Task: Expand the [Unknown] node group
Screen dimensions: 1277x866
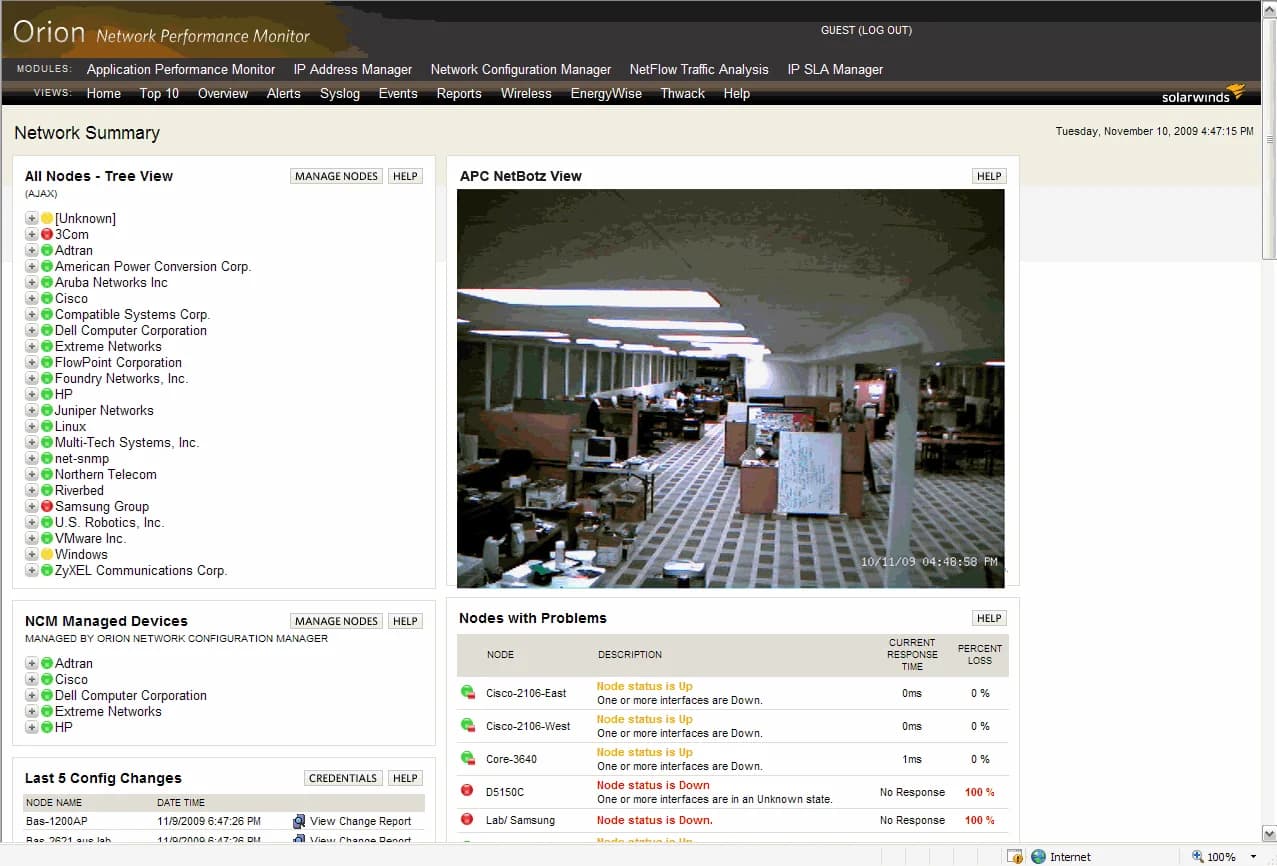Action: coord(32,218)
